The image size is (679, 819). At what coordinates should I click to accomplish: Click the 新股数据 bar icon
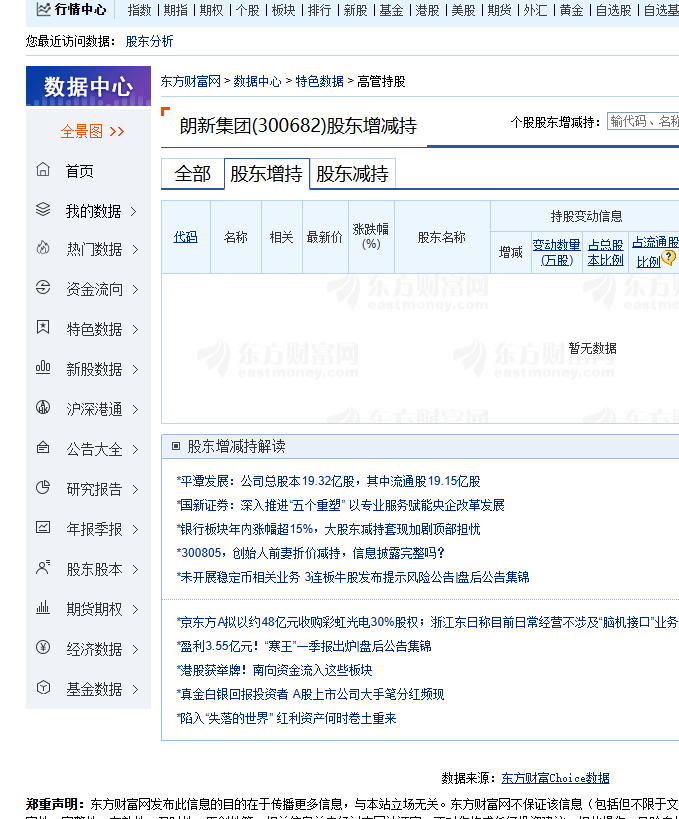click(43, 367)
